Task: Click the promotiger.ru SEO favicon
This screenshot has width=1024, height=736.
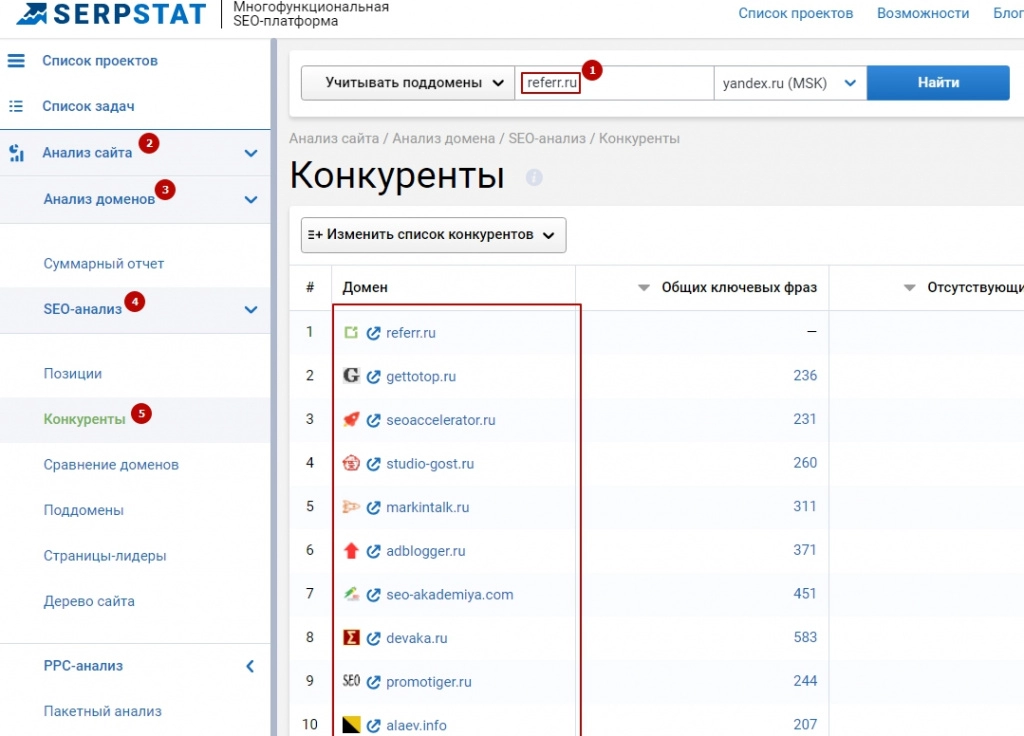Action: coord(351,681)
